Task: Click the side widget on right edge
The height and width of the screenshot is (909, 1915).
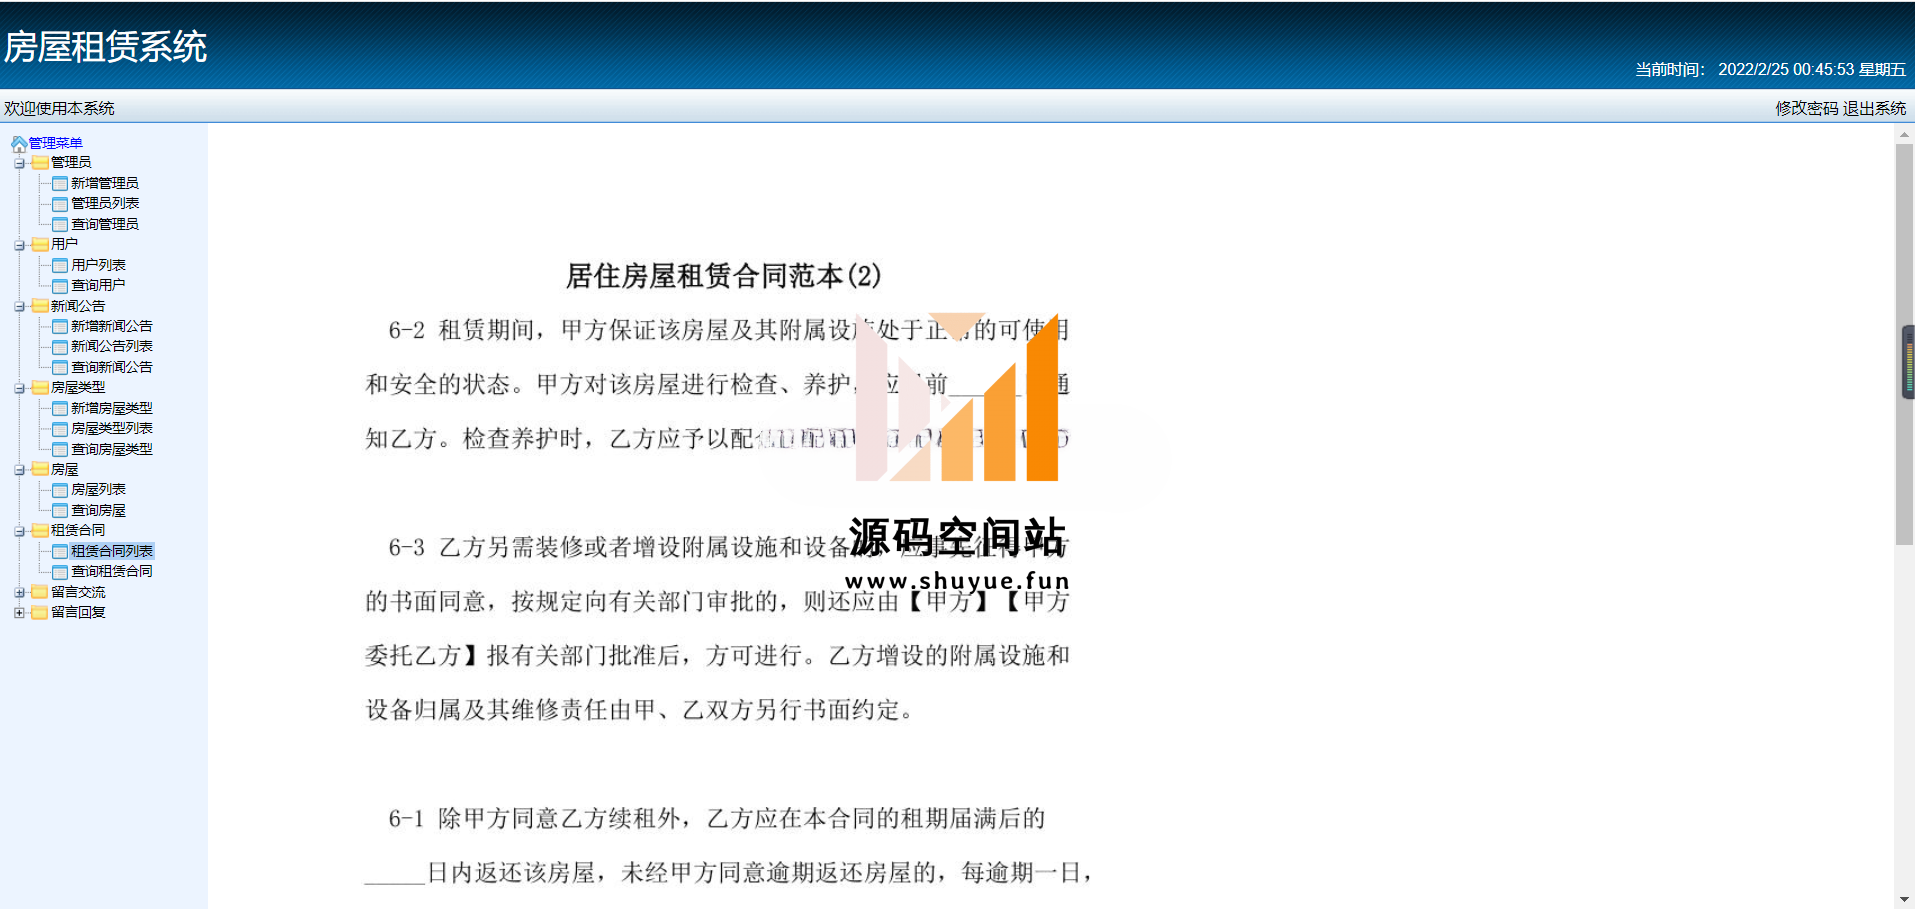Action: pos(1908,362)
